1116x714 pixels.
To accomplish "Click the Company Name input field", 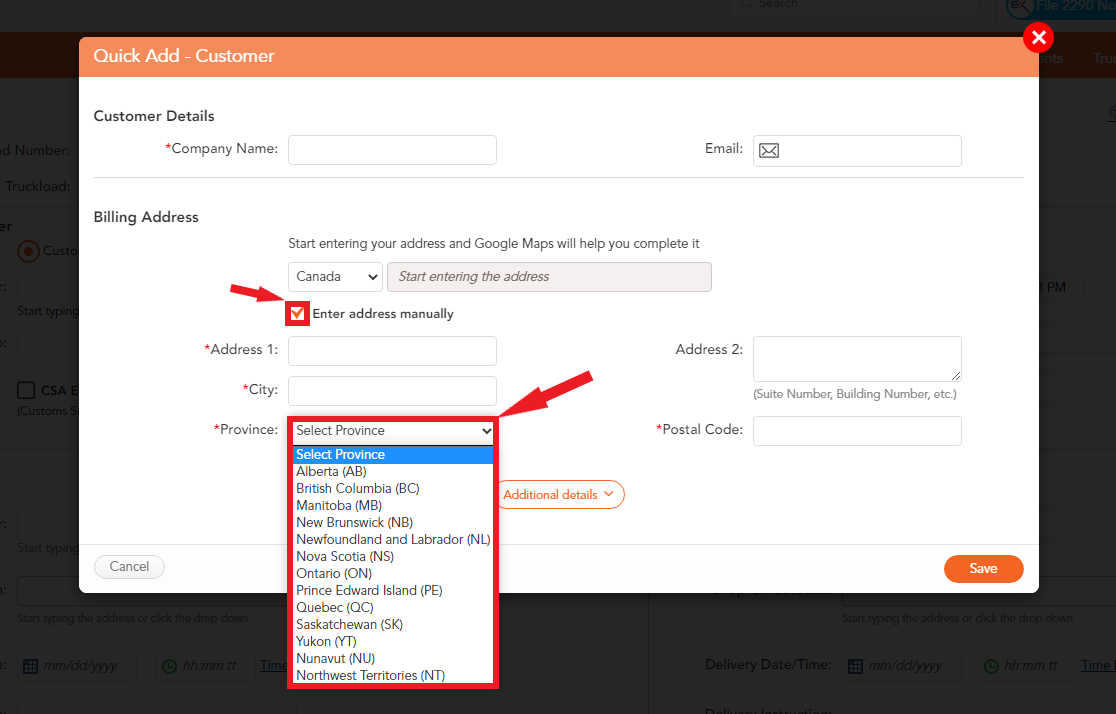I will (x=392, y=150).
